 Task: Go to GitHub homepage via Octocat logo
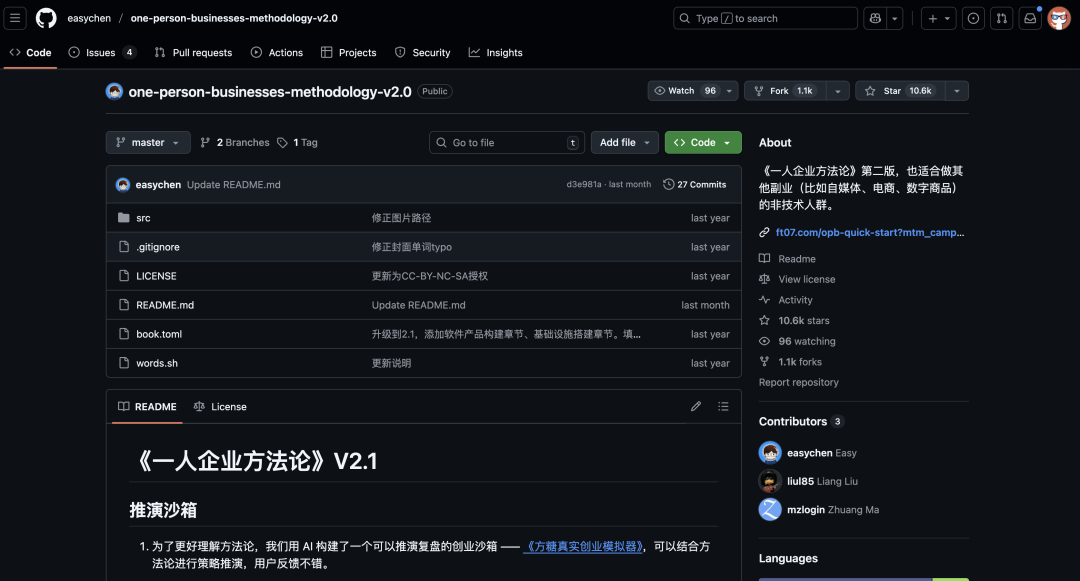(46, 18)
